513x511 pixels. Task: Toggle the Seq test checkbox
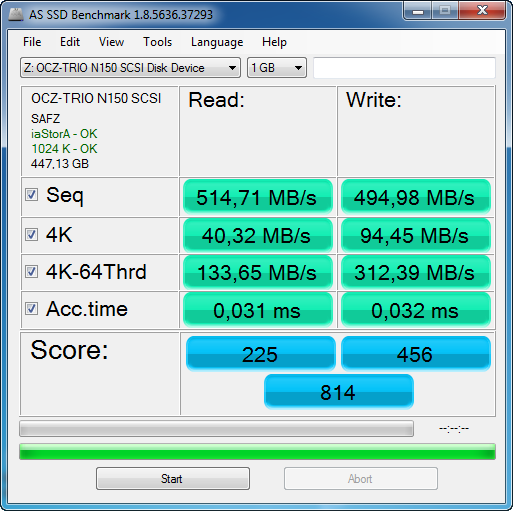tap(31, 195)
